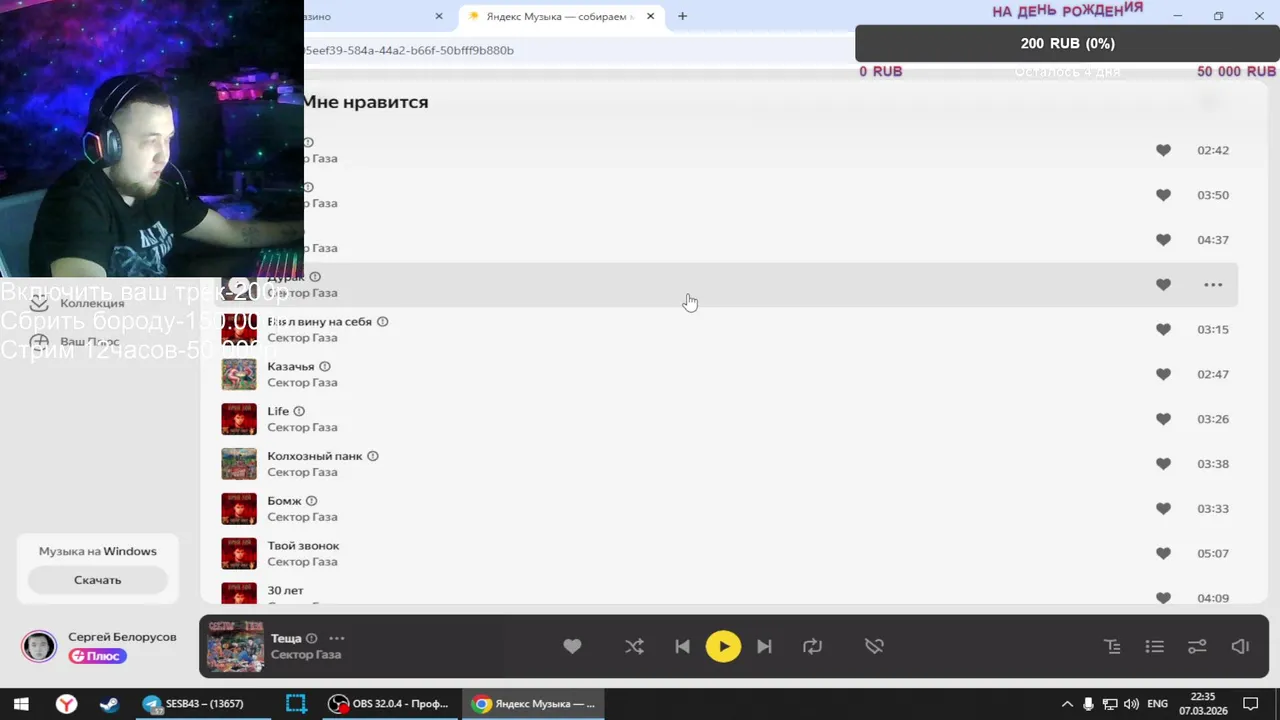Viewport: 1280px width, 720px height.
Task: Play Казачья via its cover thumbnail
Action: coord(239,374)
